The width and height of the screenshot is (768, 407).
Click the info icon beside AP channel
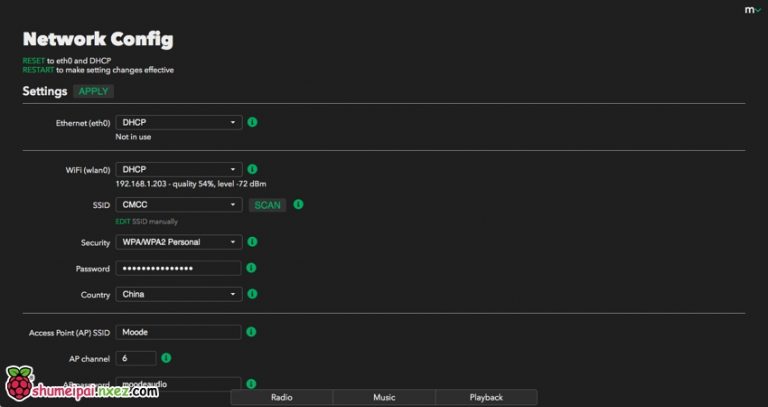(166, 357)
